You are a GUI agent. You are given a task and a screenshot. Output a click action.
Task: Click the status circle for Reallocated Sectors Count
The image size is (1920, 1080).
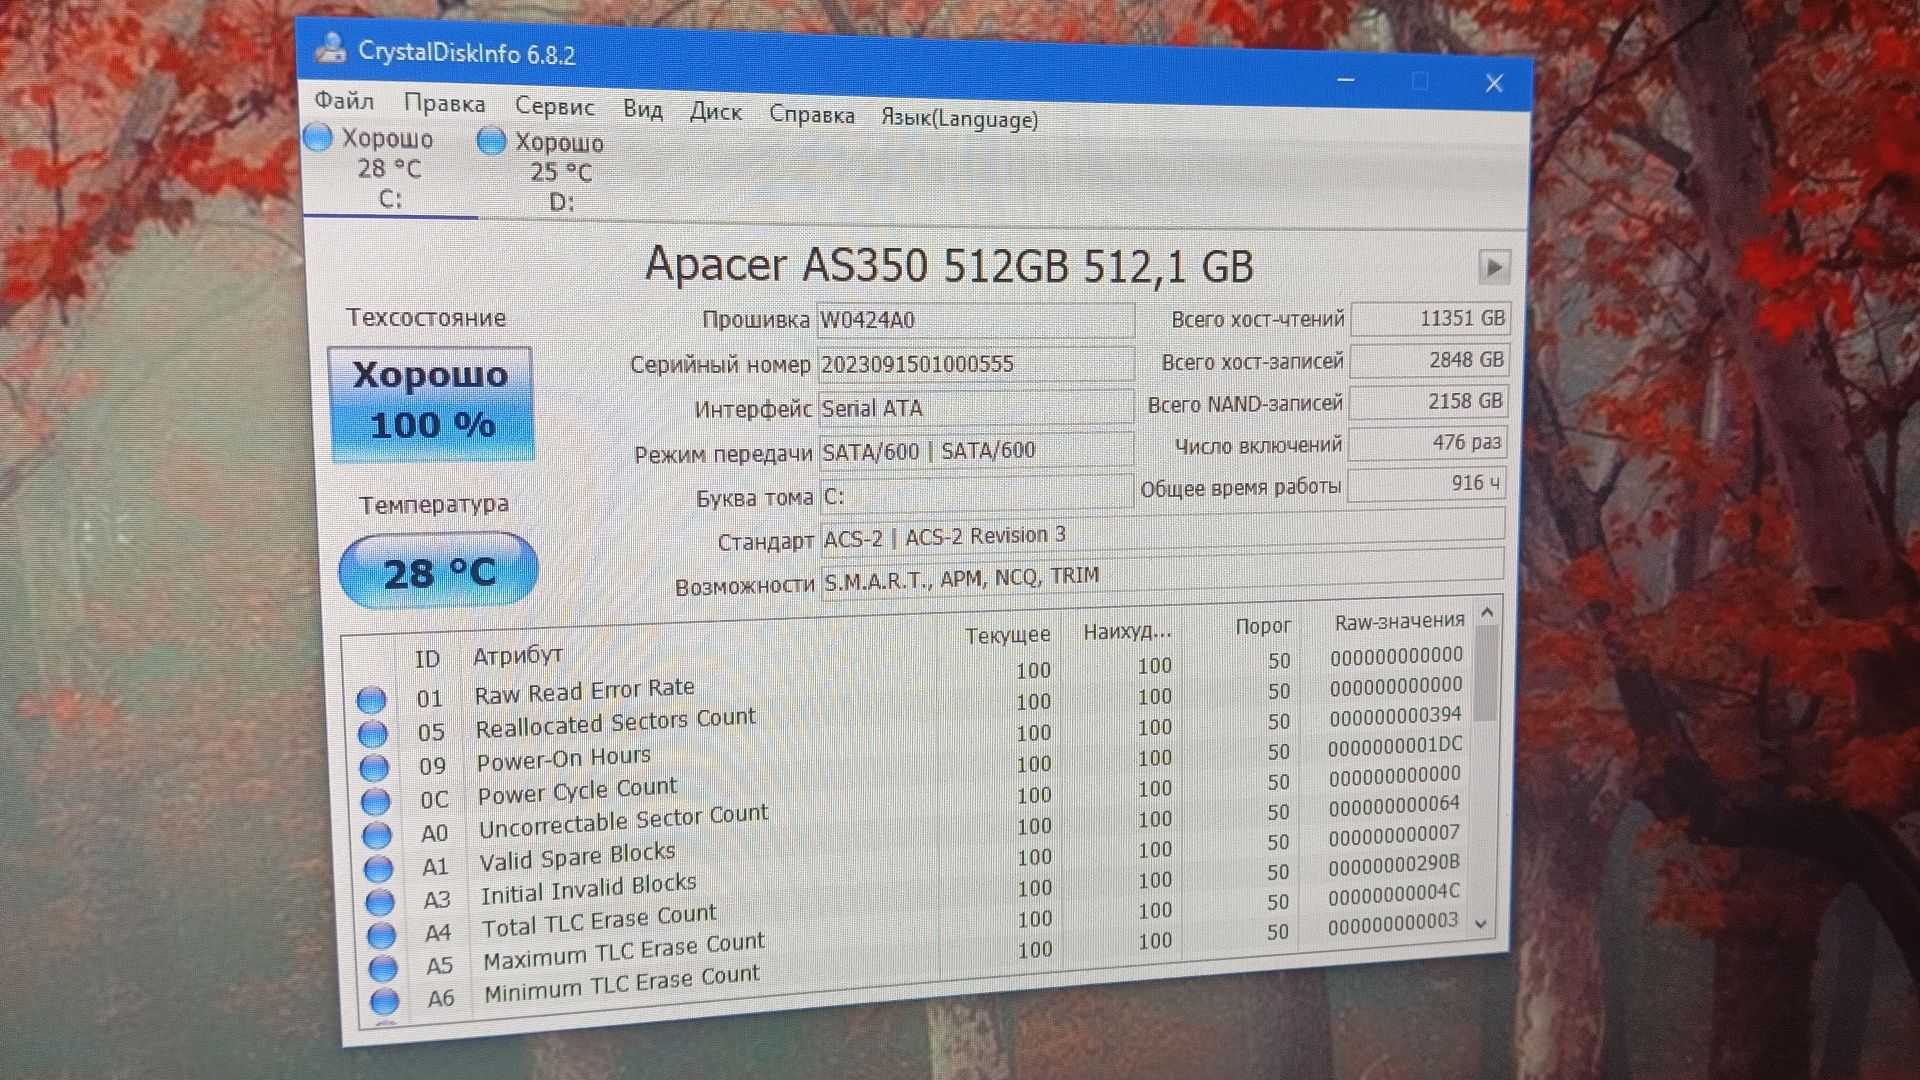[x=373, y=733]
